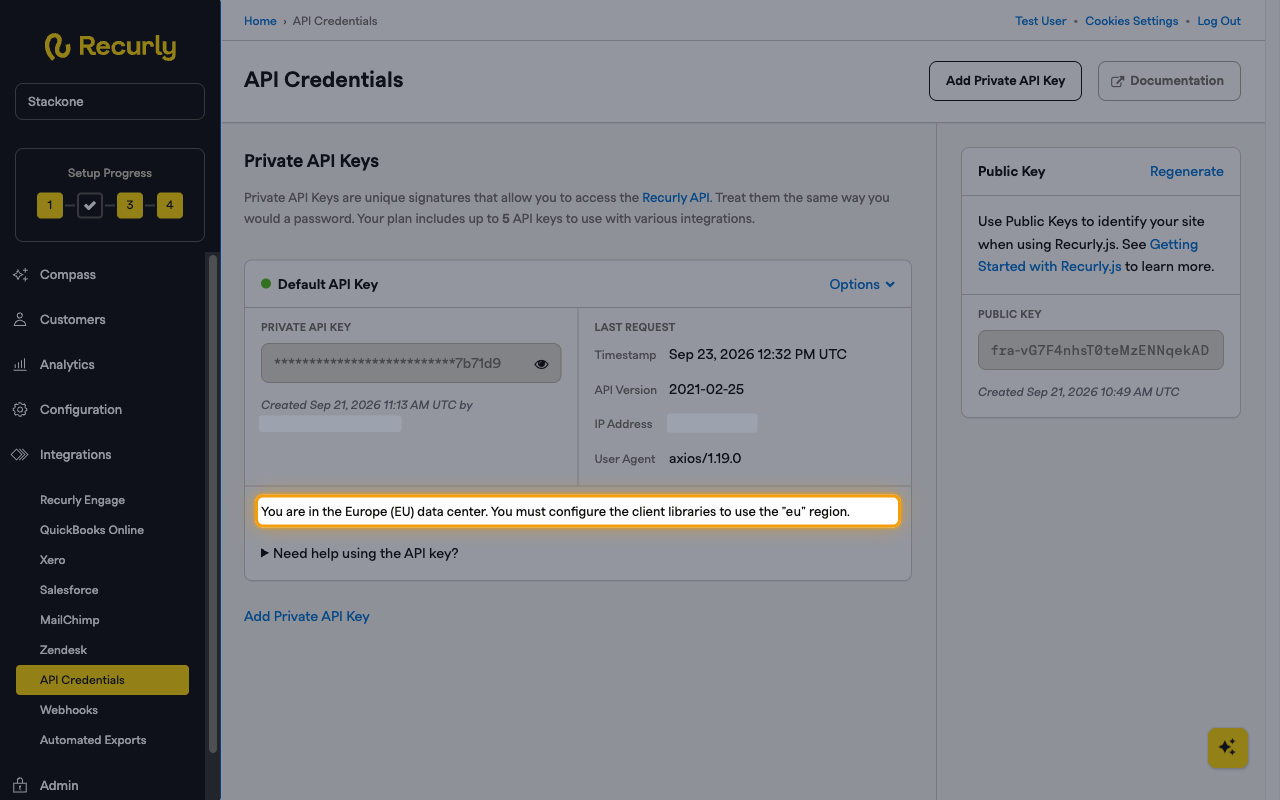Click the Recurly logo
This screenshot has height=800, width=1280.
point(110,47)
